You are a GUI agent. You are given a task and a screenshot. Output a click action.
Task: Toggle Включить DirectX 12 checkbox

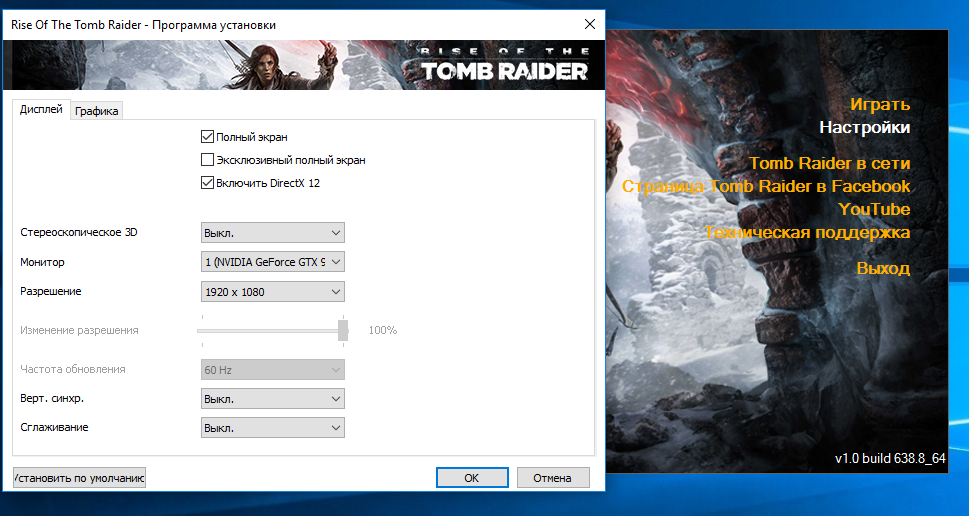pos(208,183)
